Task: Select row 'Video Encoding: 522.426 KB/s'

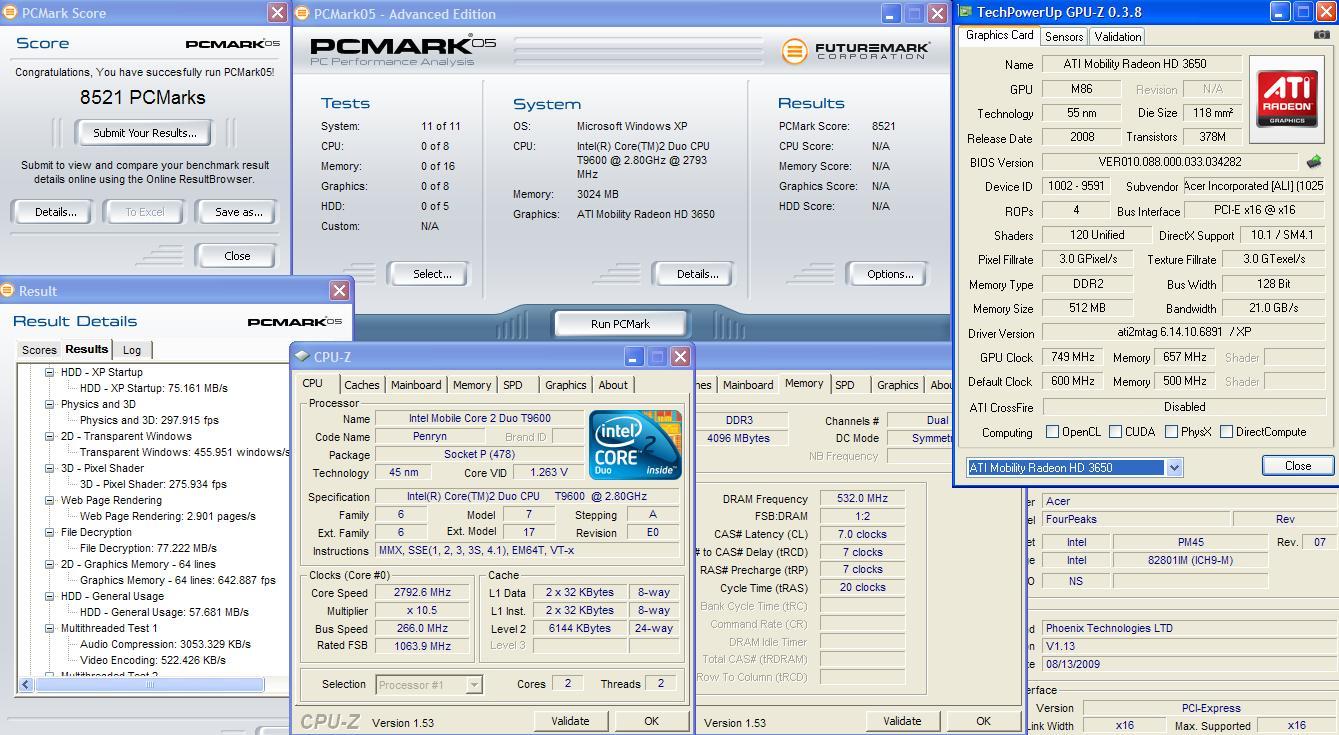Action: click(153, 660)
